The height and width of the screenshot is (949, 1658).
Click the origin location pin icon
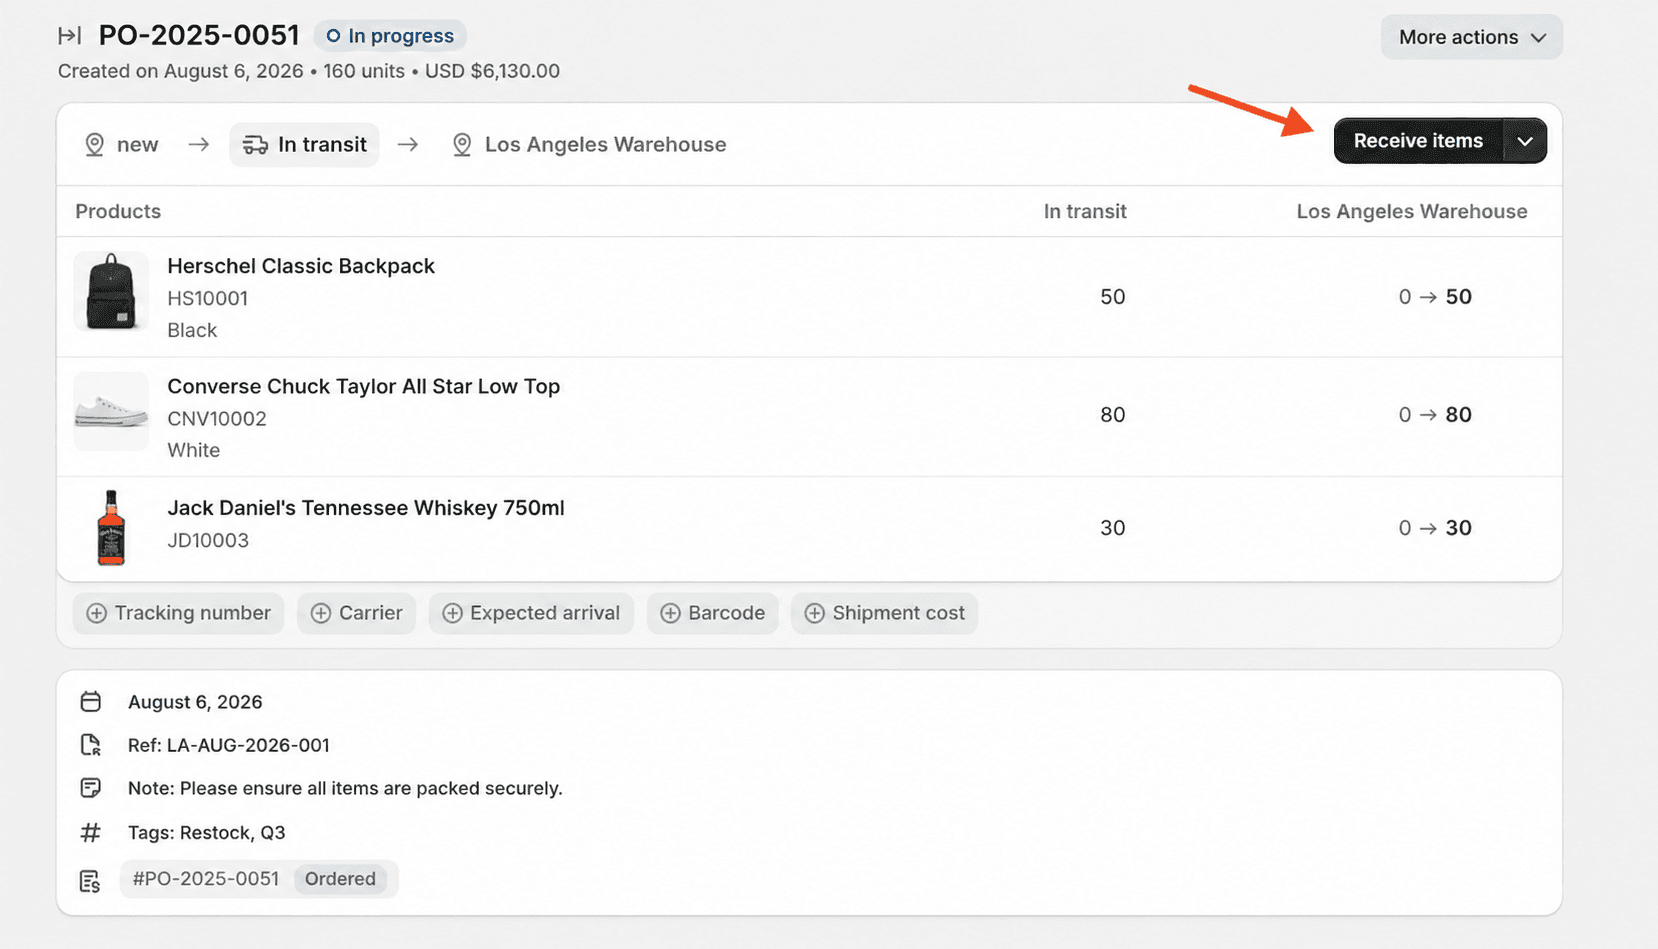pyautogui.click(x=94, y=144)
